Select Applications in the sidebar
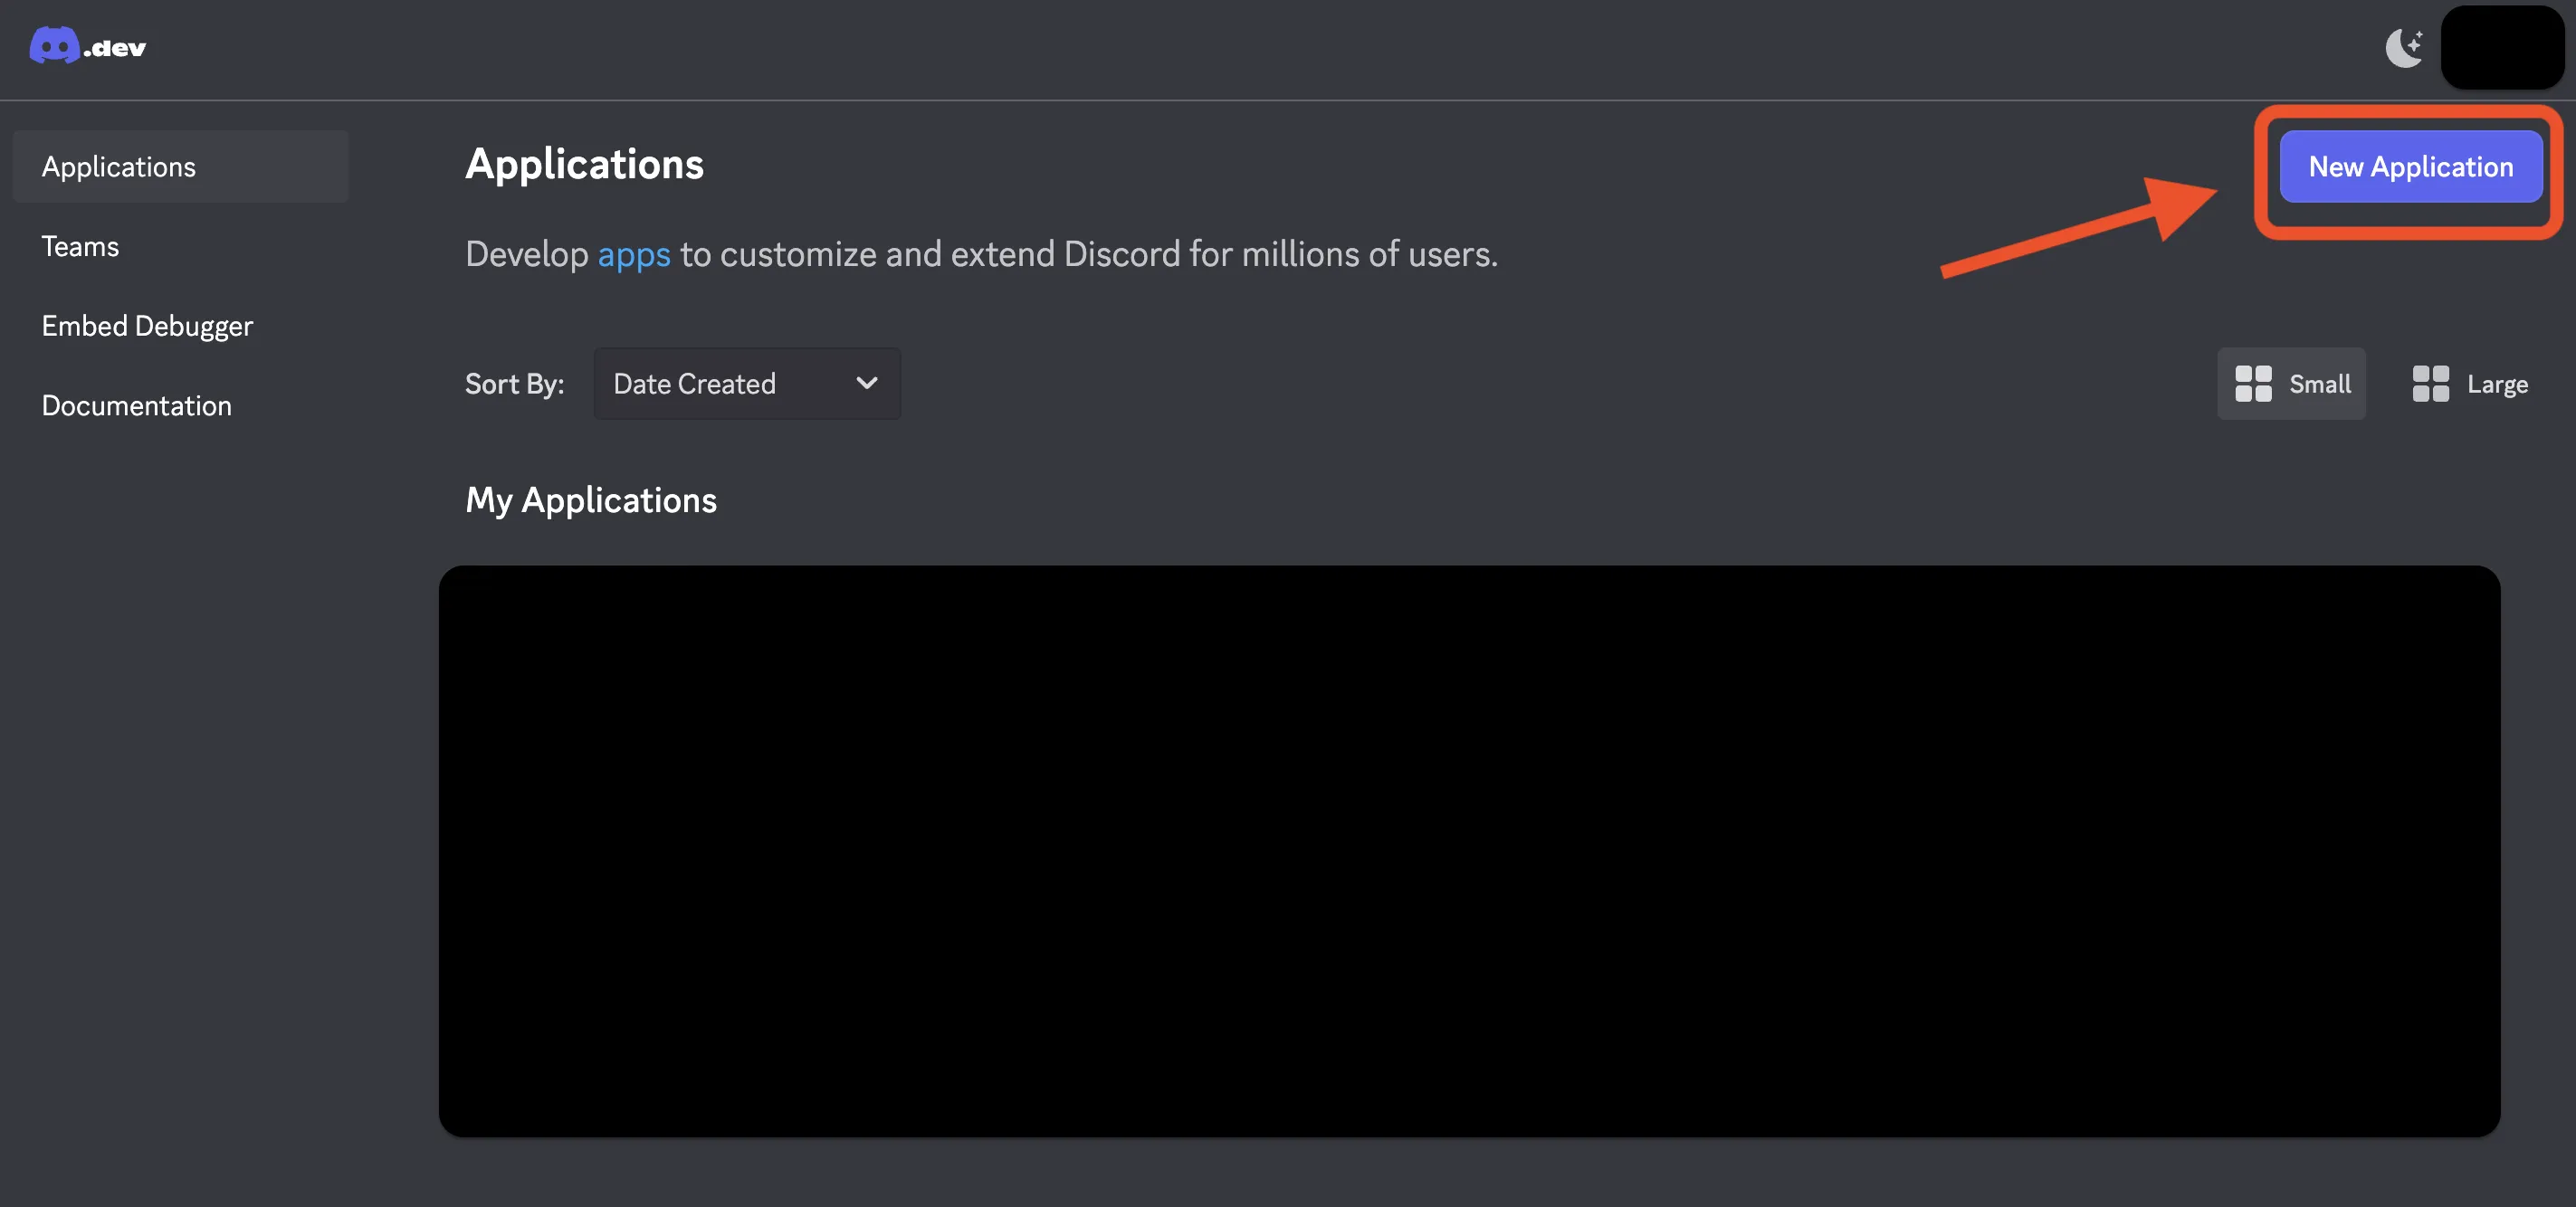The height and width of the screenshot is (1207, 2576). [x=119, y=167]
